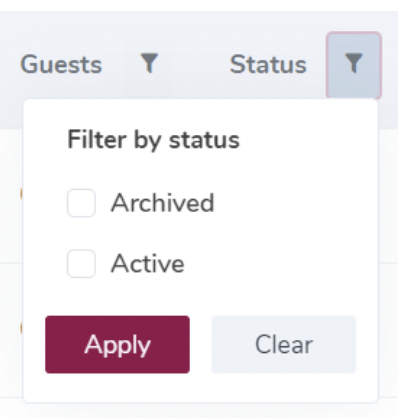Screen dimensions: 404x418
Task: Collapse the Filter by status dropdown
Action: coord(354,65)
